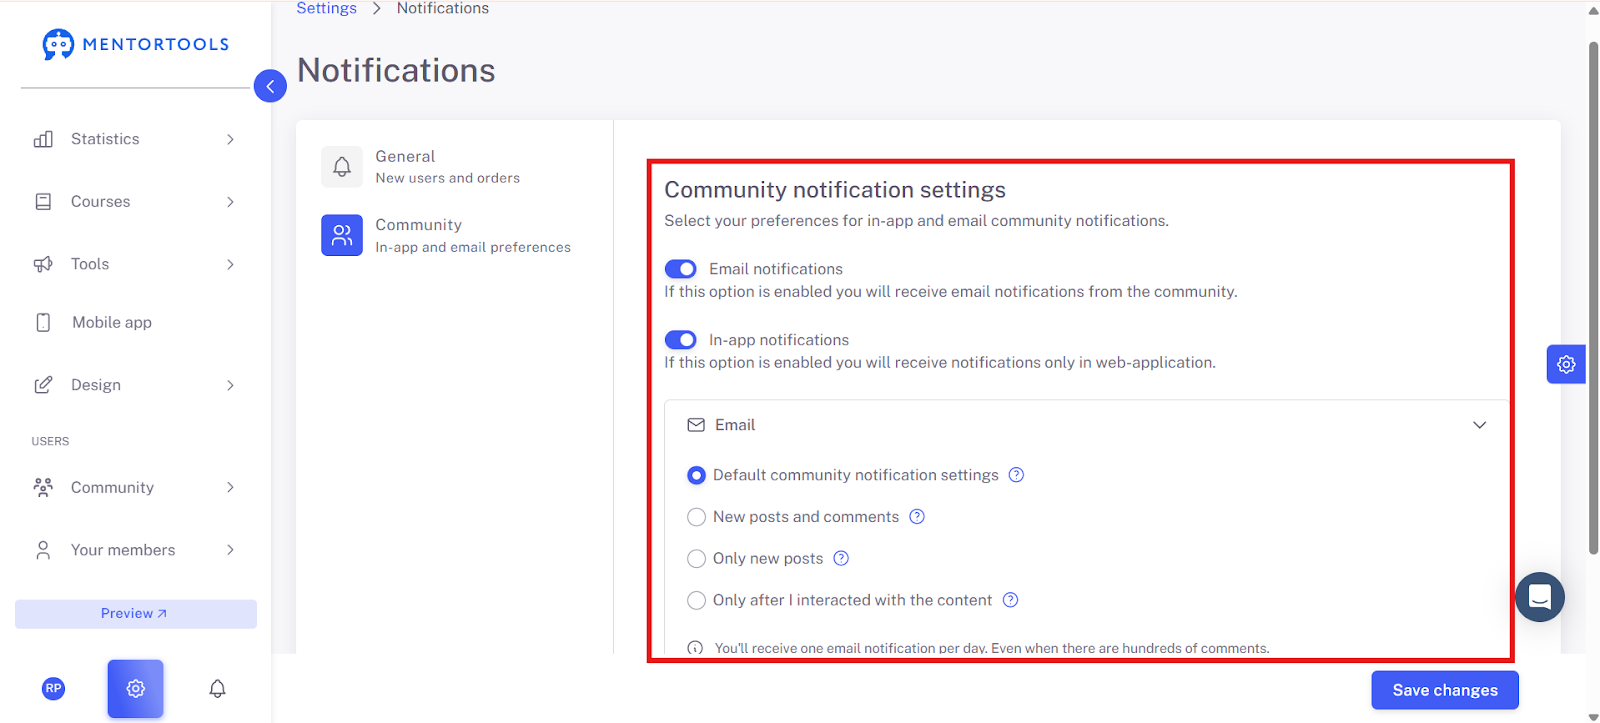This screenshot has height=723, width=1600.
Task: Click help icon next to Default community notification settings
Action: point(1016,475)
